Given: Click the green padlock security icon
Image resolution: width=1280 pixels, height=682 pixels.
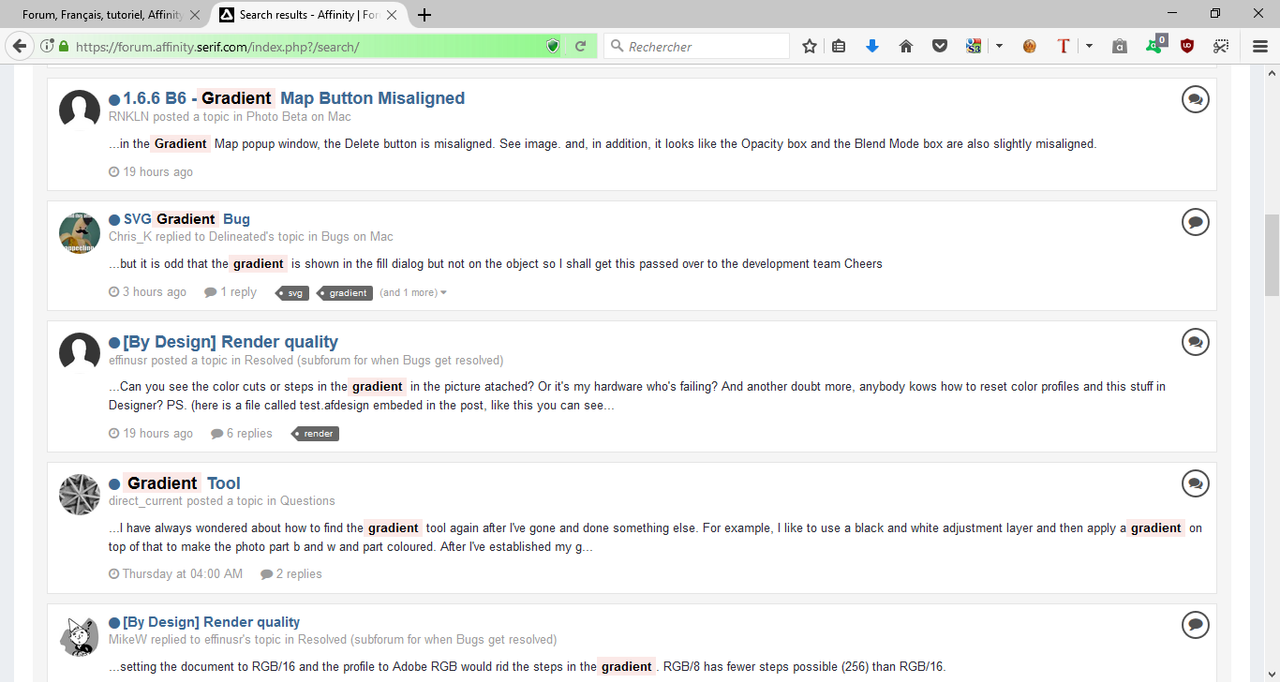Looking at the screenshot, I should tap(64, 46).
